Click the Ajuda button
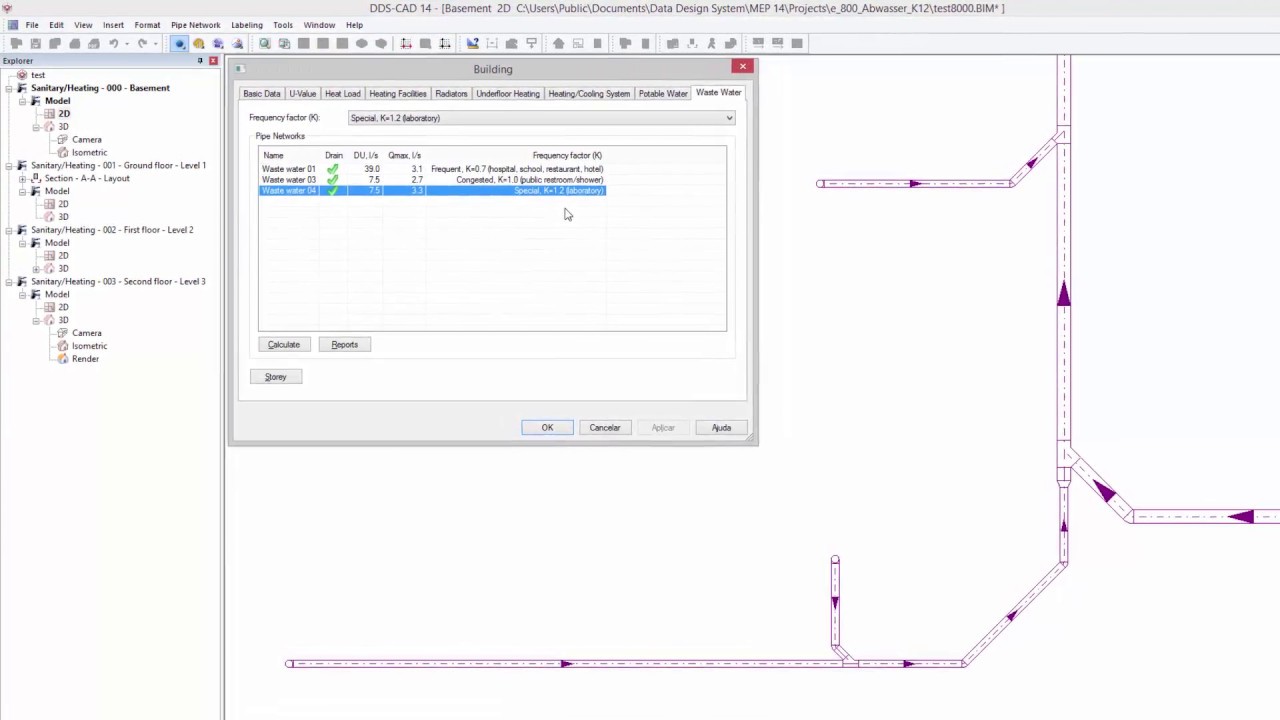The image size is (1280, 720). pos(721,428)
